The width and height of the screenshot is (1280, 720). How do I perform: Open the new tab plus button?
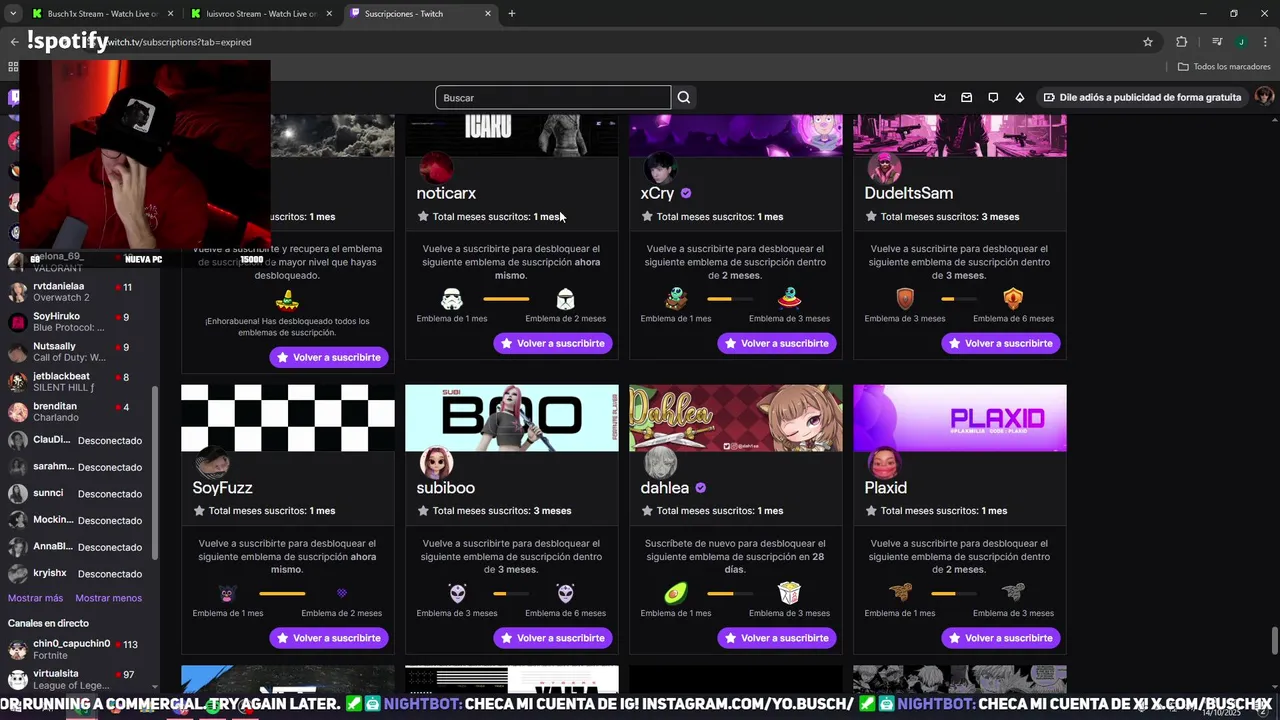pos(511,14)
